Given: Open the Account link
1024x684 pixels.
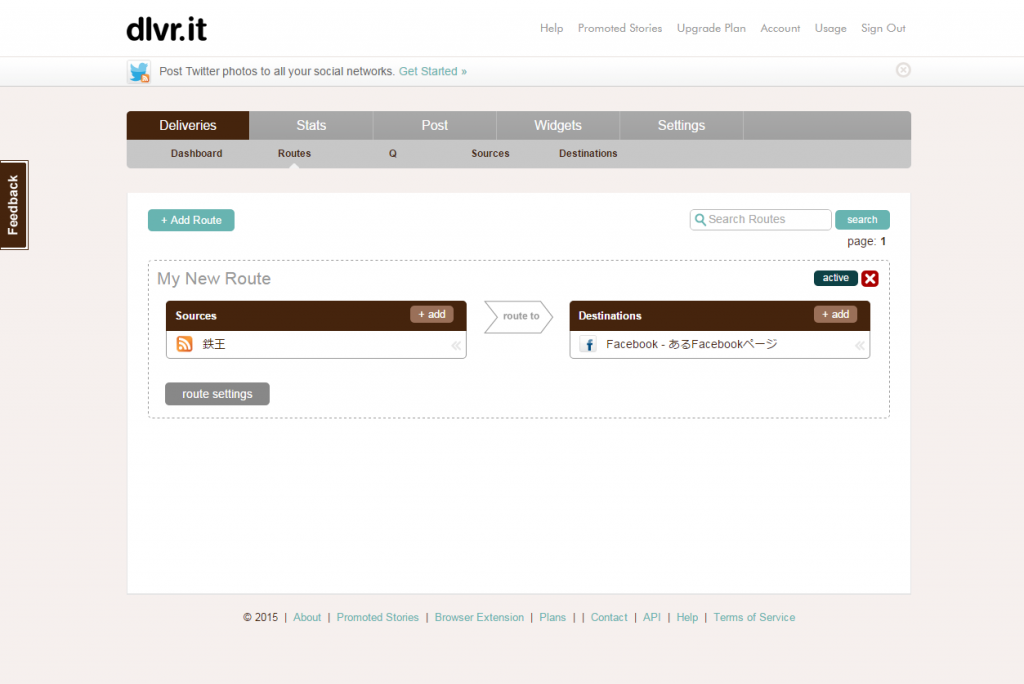Looking at the screenshot, I should [780, 28].
